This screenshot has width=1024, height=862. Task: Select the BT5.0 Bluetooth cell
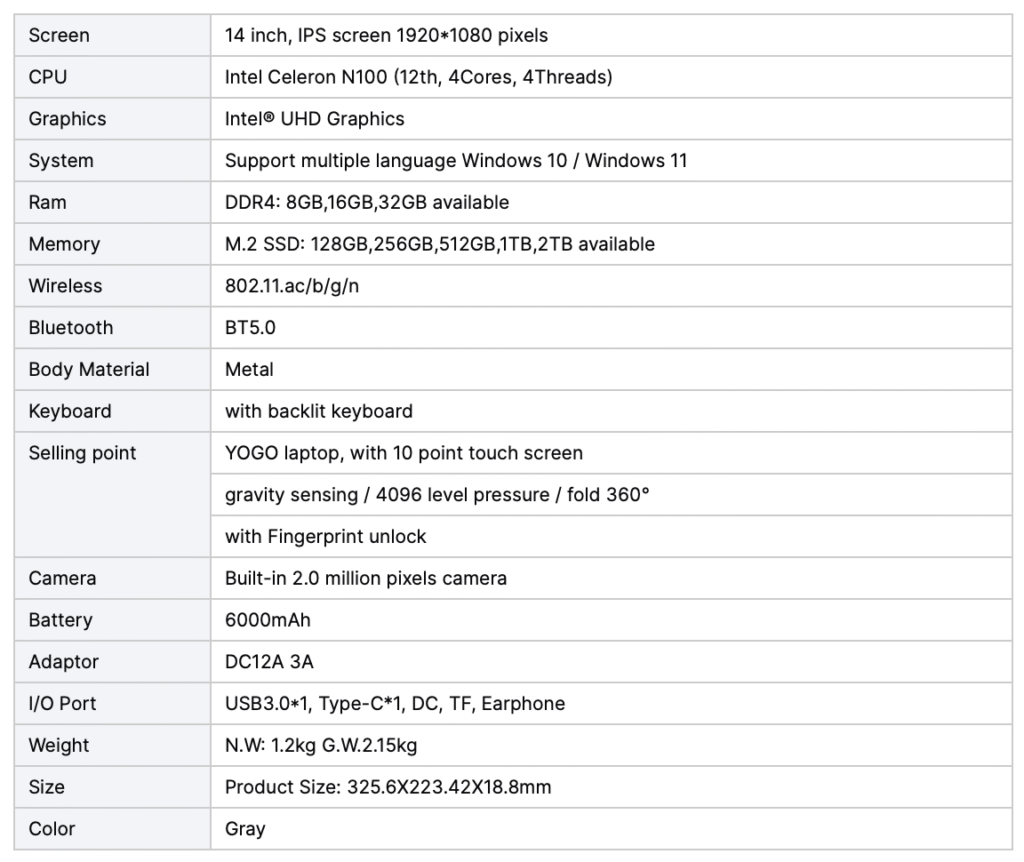click(250, 328)
